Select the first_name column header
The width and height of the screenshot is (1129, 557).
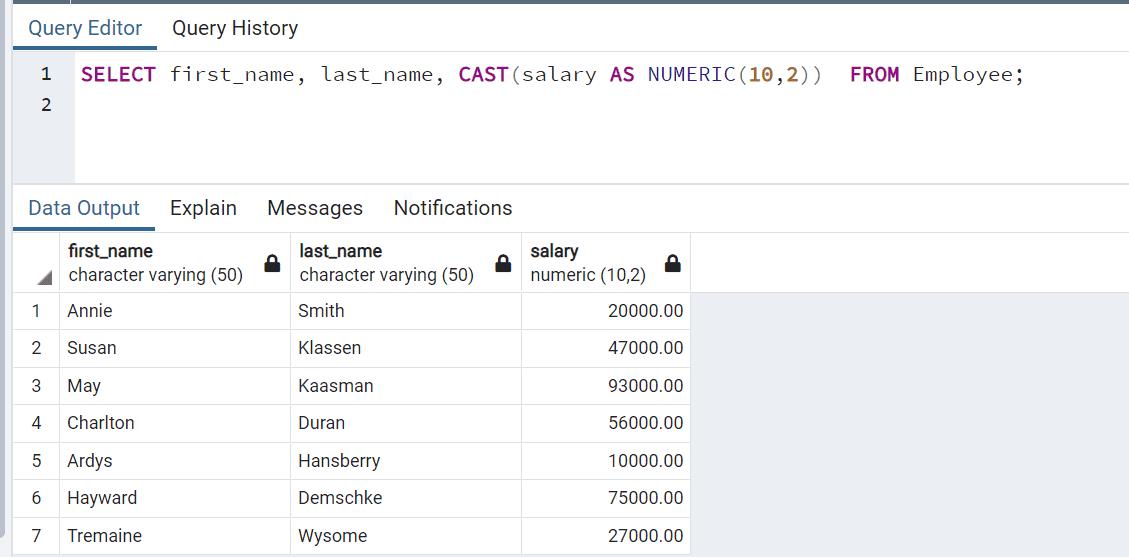(x=155, y=263)
